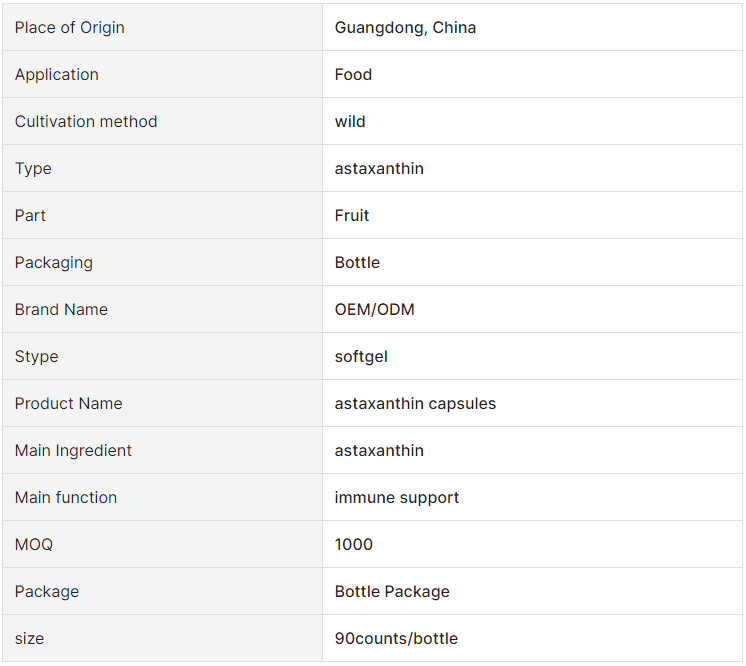Click the Type row's astaxanthin value
The width and height of the screenshot is (746, 666).
[379, 168]
